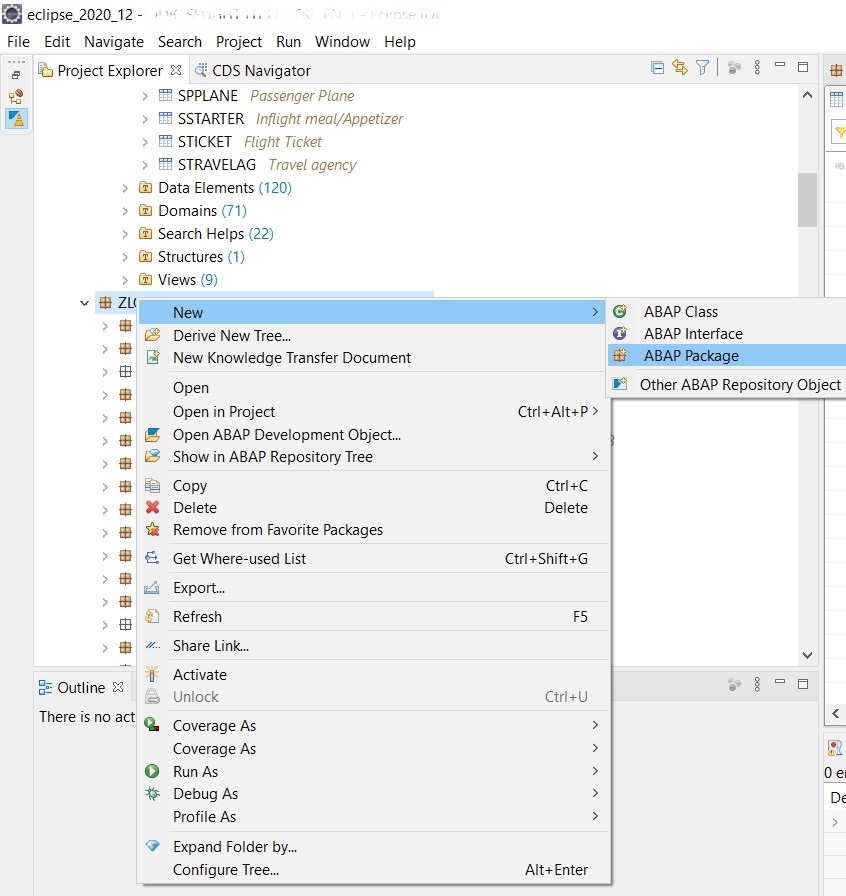Toggle Link with Editor in Project Explorer
The image size is (846, 896).
679,69
